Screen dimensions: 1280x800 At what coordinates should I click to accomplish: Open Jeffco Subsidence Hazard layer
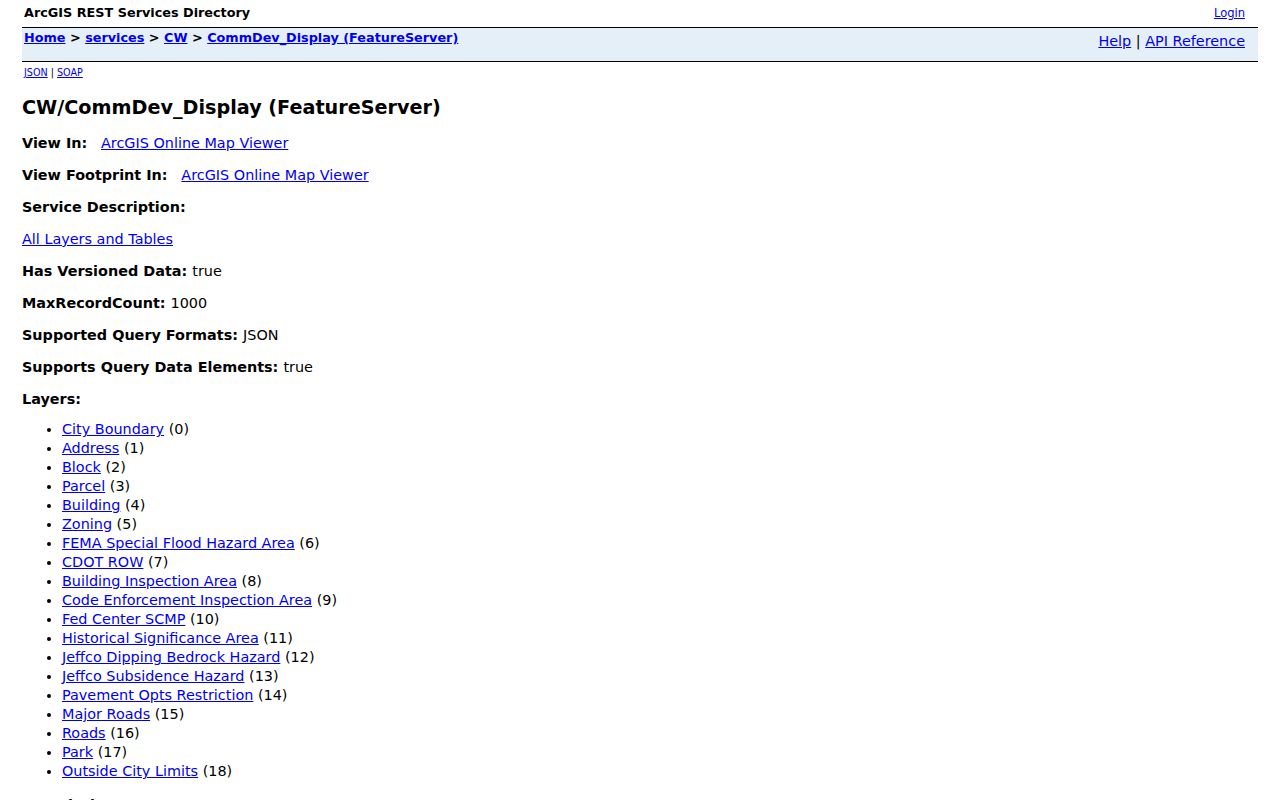[x=153, y=676]
